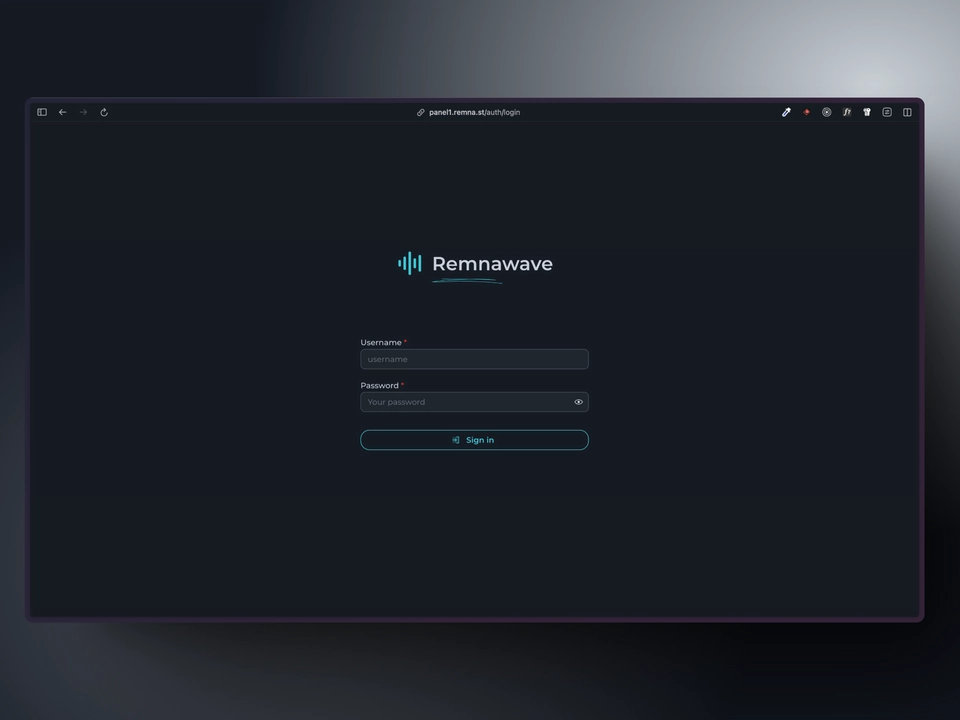Click the script-style extension icon in toolbar
Image resolution: width=960 pixels, height=720 pixels.
(847, 112)
